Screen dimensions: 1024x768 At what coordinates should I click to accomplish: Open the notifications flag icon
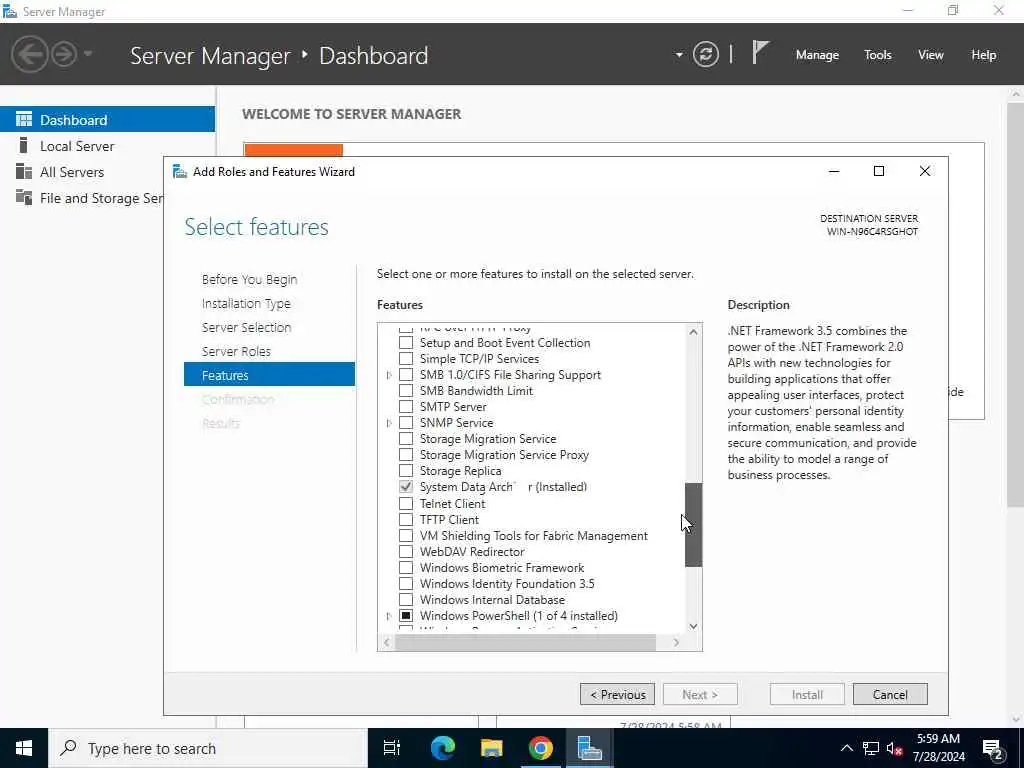760,53
